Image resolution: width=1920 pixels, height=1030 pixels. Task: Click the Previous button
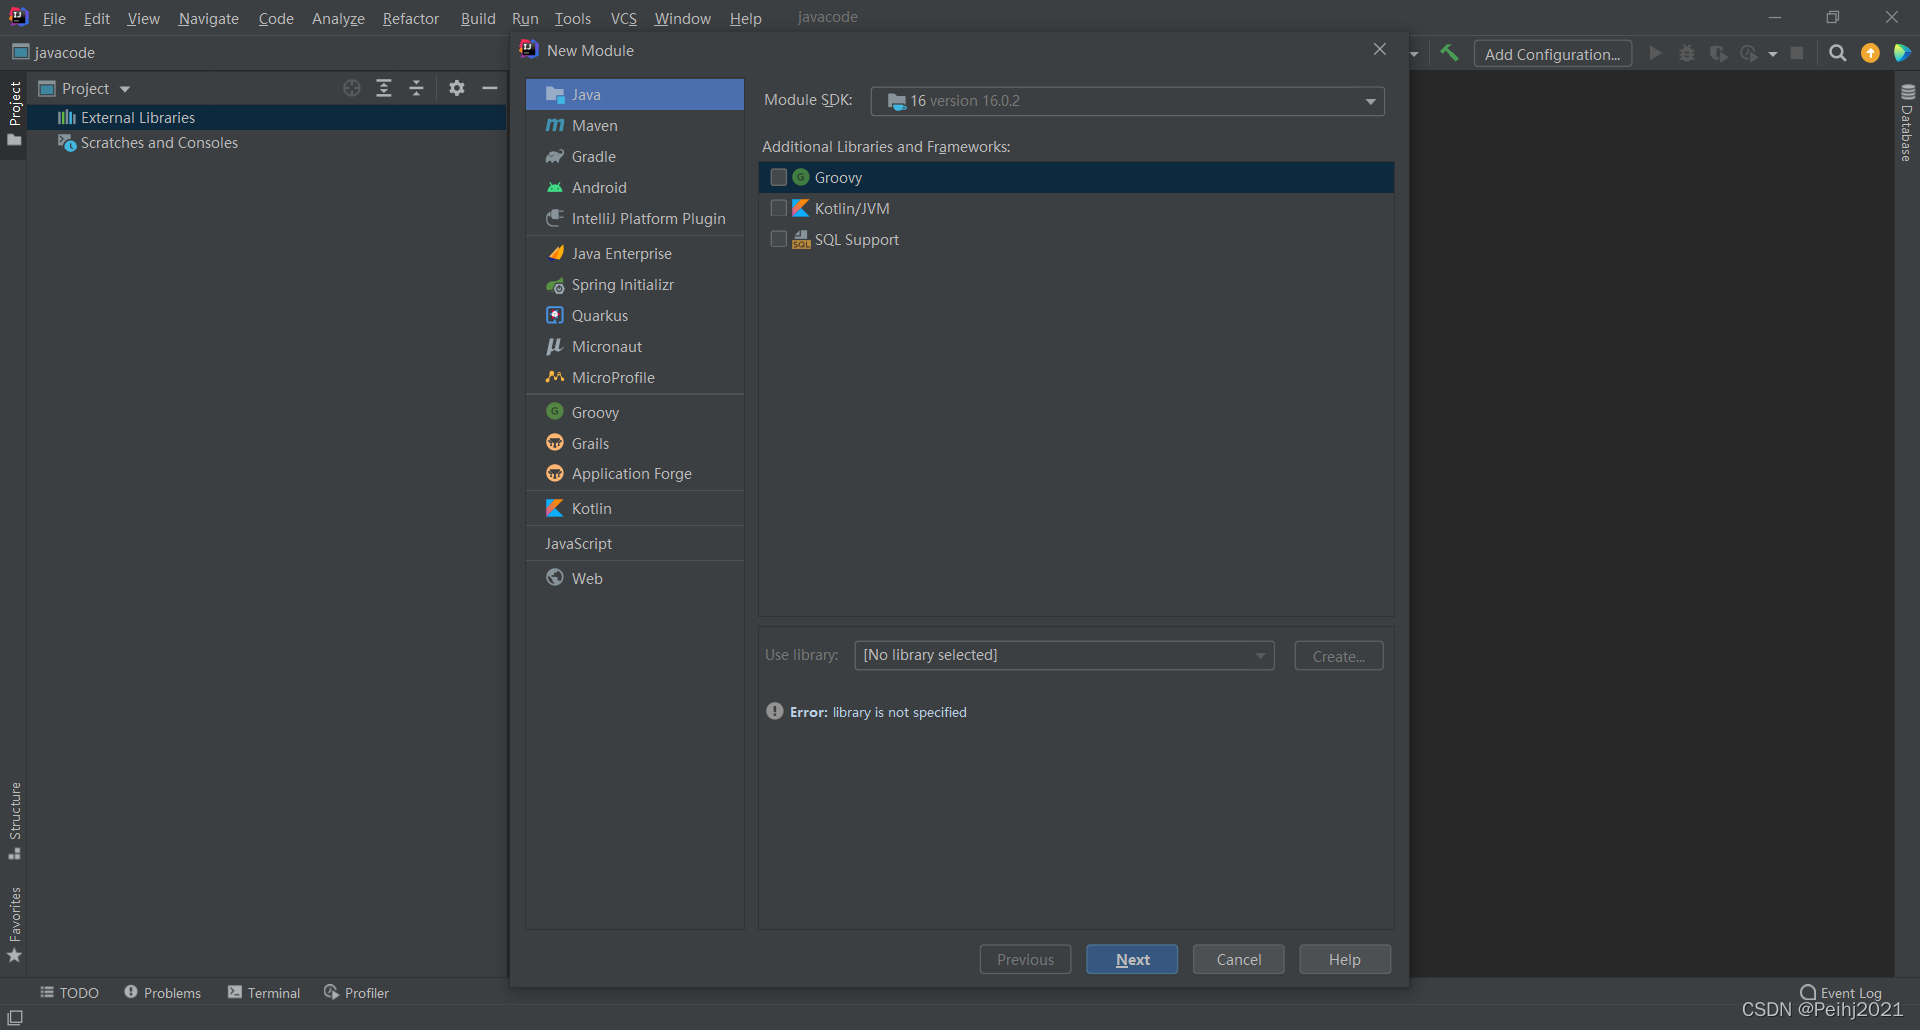(1025, 959)
